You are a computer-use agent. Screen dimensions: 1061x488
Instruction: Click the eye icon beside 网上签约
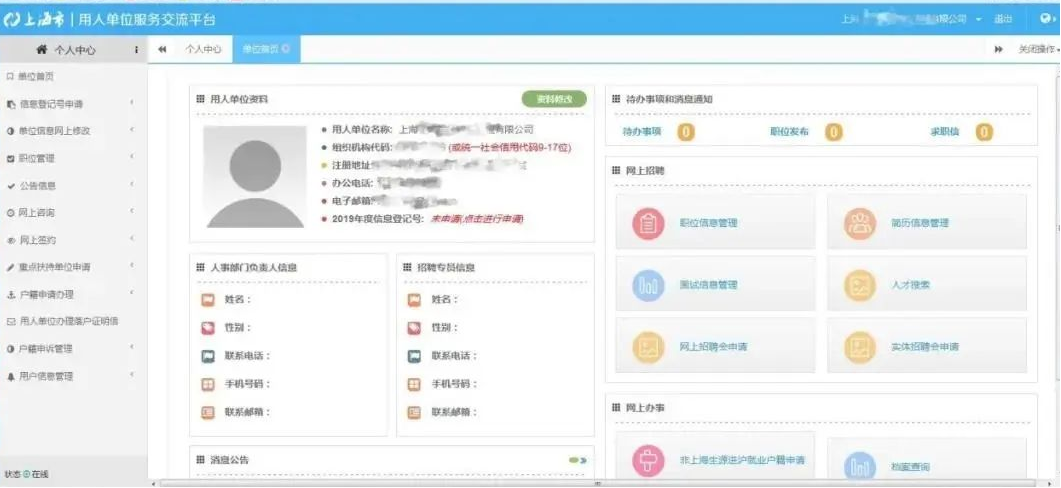[x=10, y=240]
